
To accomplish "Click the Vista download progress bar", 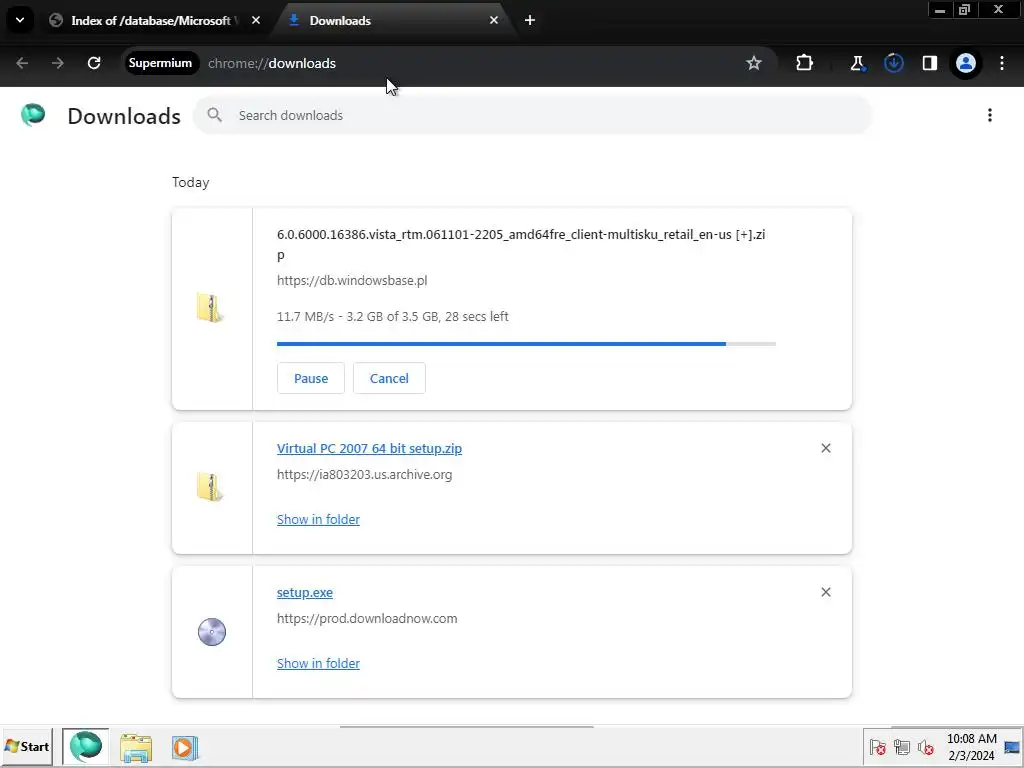I will [x=526, y=344].
